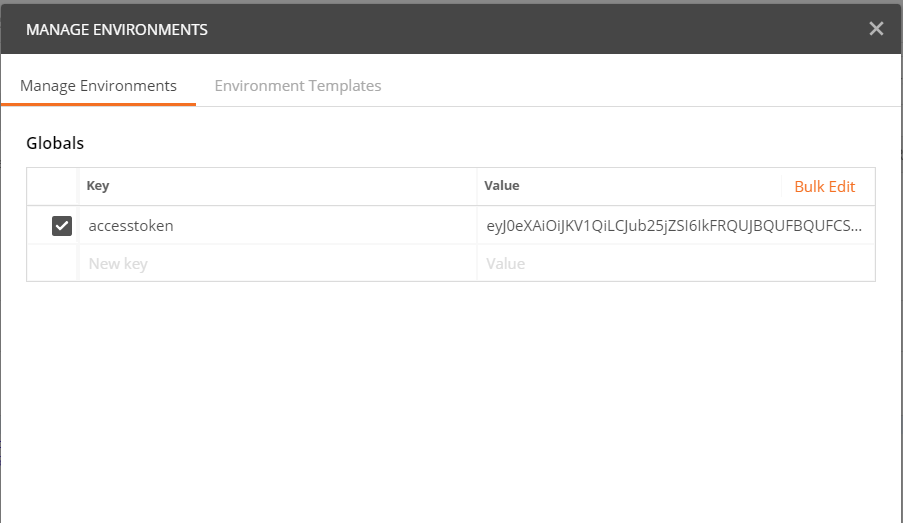
Task: Select the Manage Environments tab
Action: [x=98, y=86]
